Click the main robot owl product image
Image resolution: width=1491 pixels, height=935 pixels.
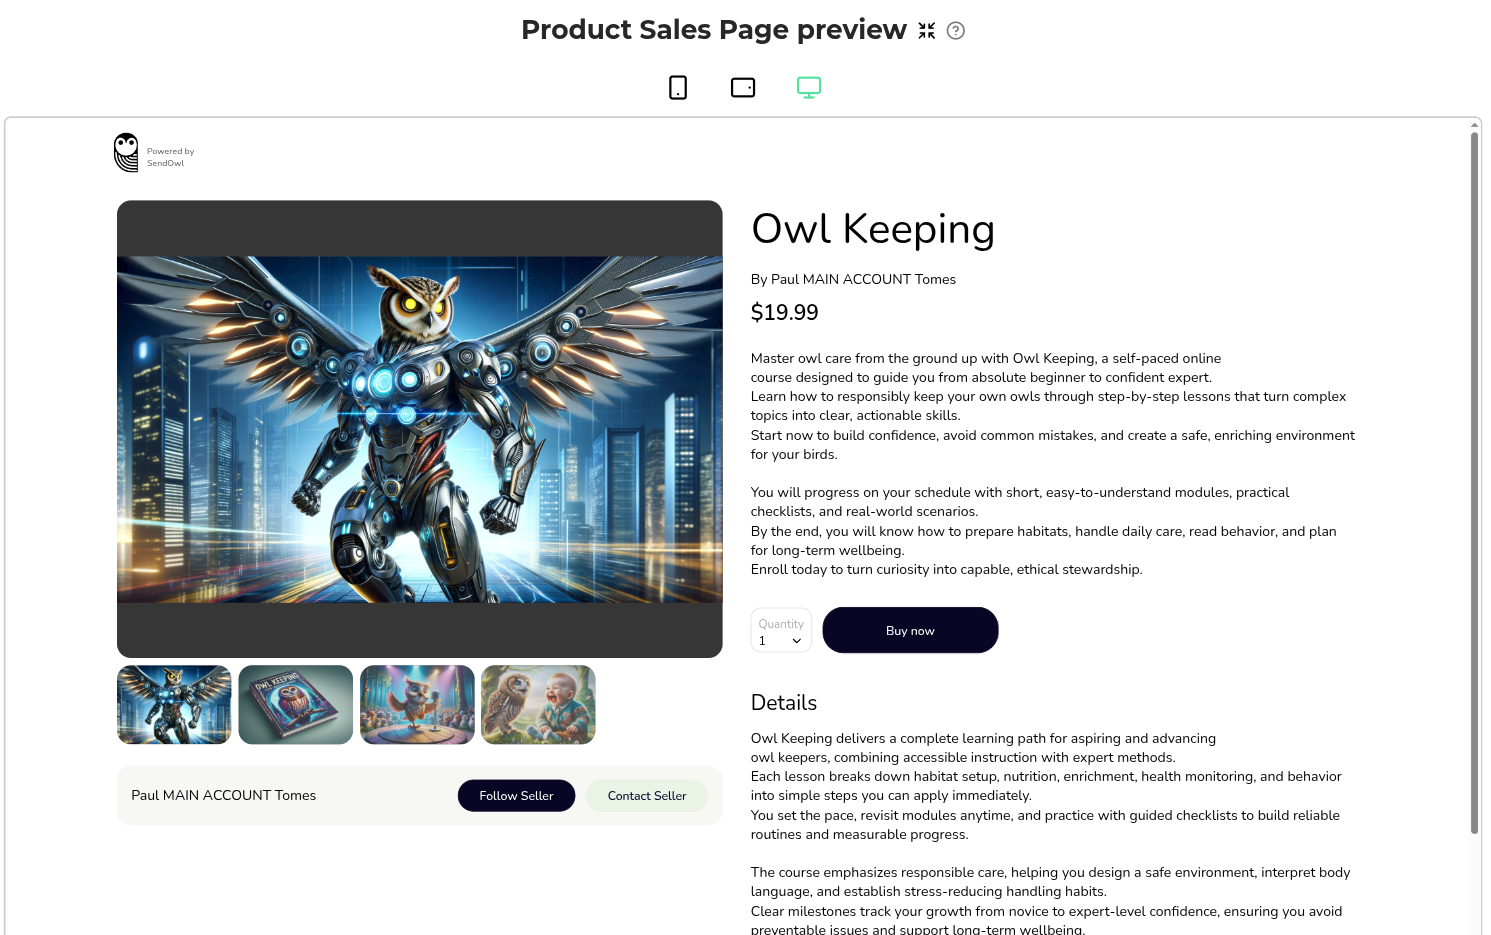[420, 429]
